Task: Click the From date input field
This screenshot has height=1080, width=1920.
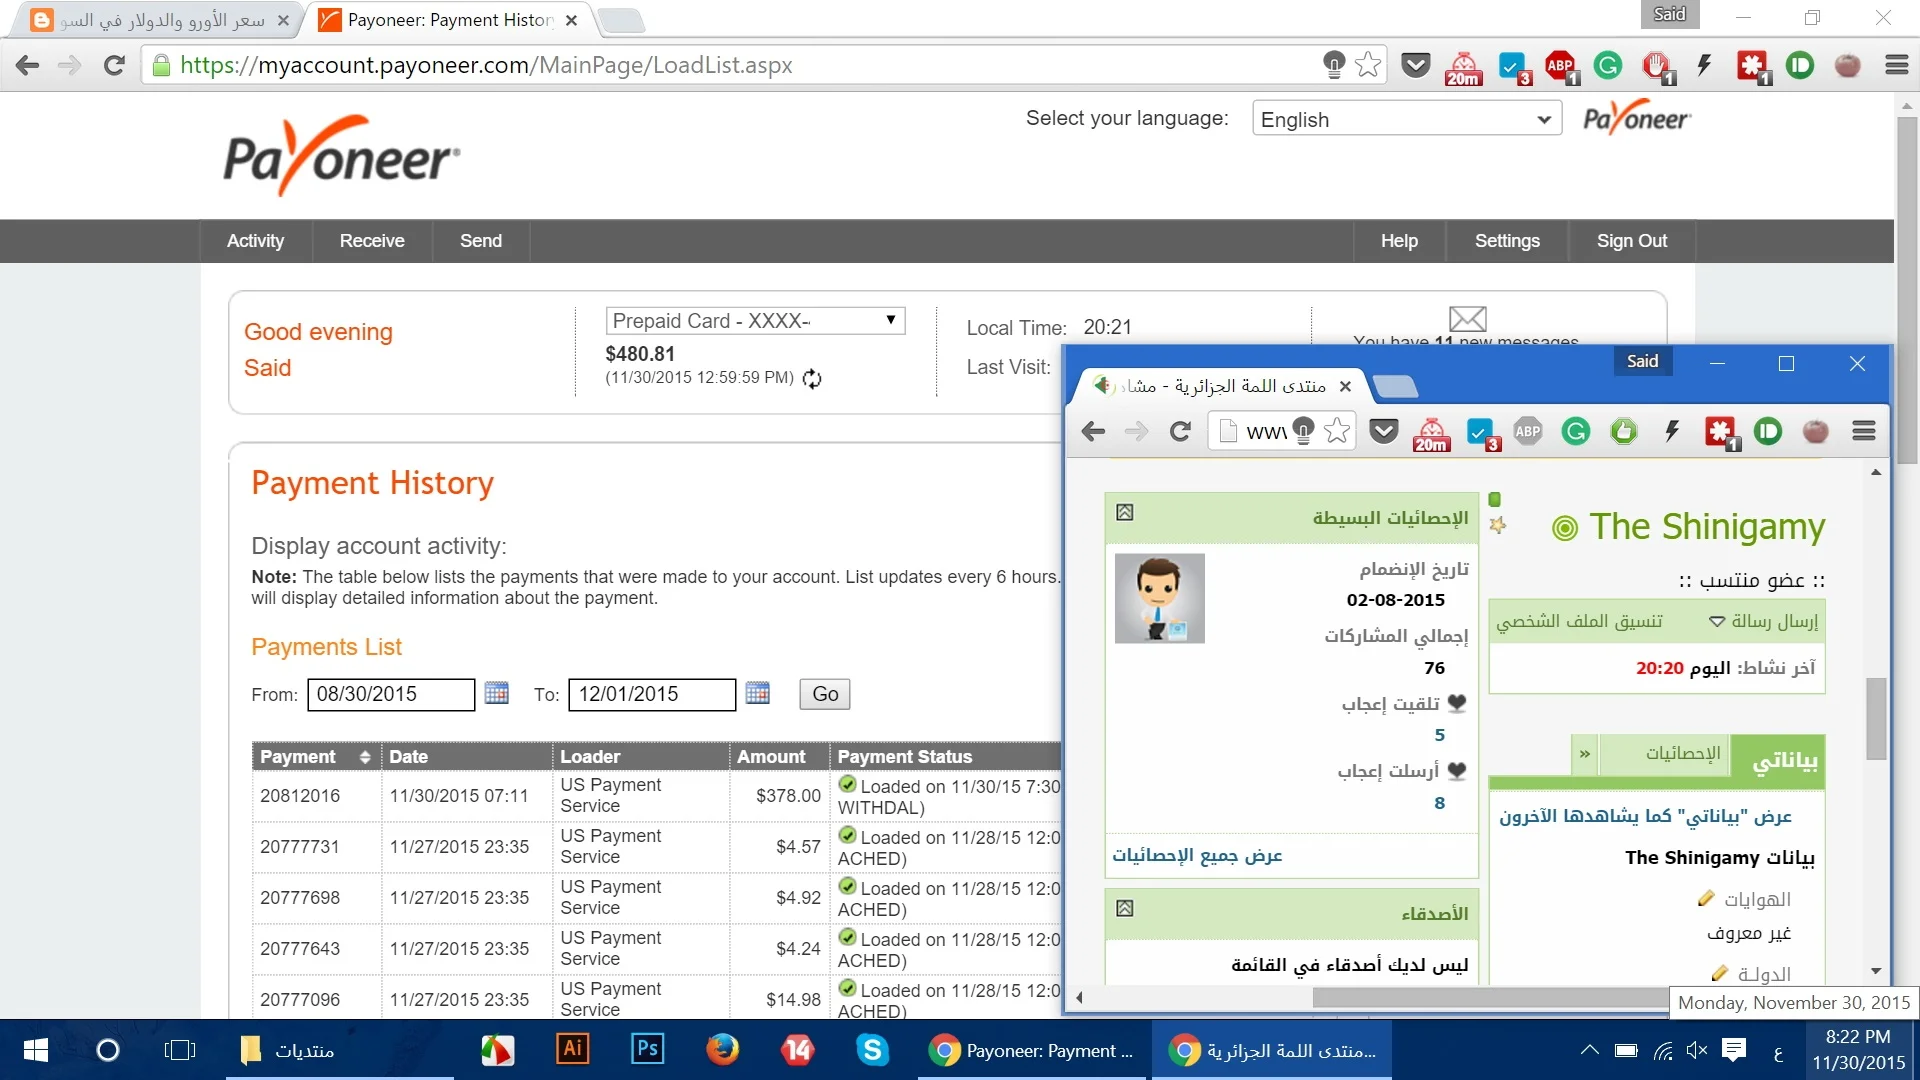Action: point(390,694)
